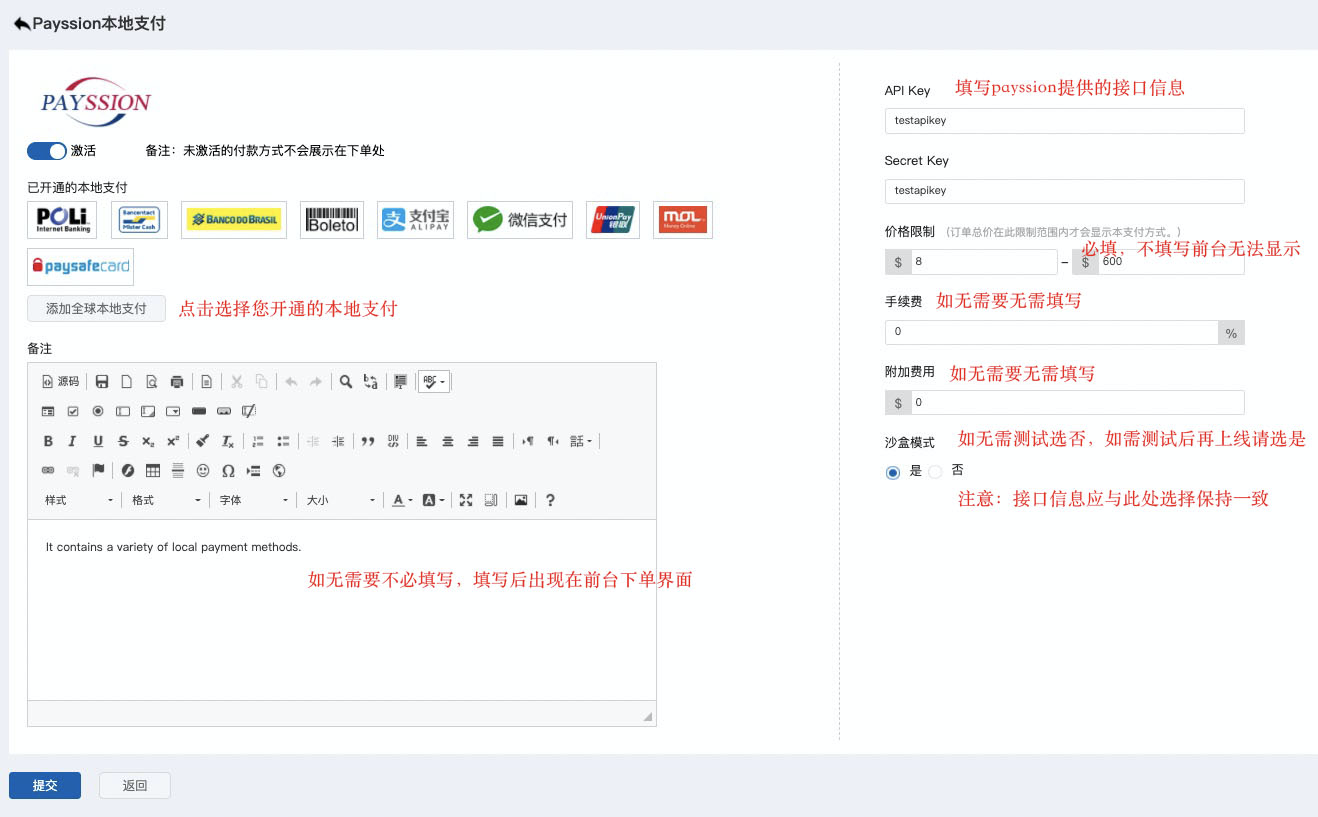Viewport: 1318px width, 817px height.
Task: Open the spell check ABC dropdown
Action: pos(434,381)
